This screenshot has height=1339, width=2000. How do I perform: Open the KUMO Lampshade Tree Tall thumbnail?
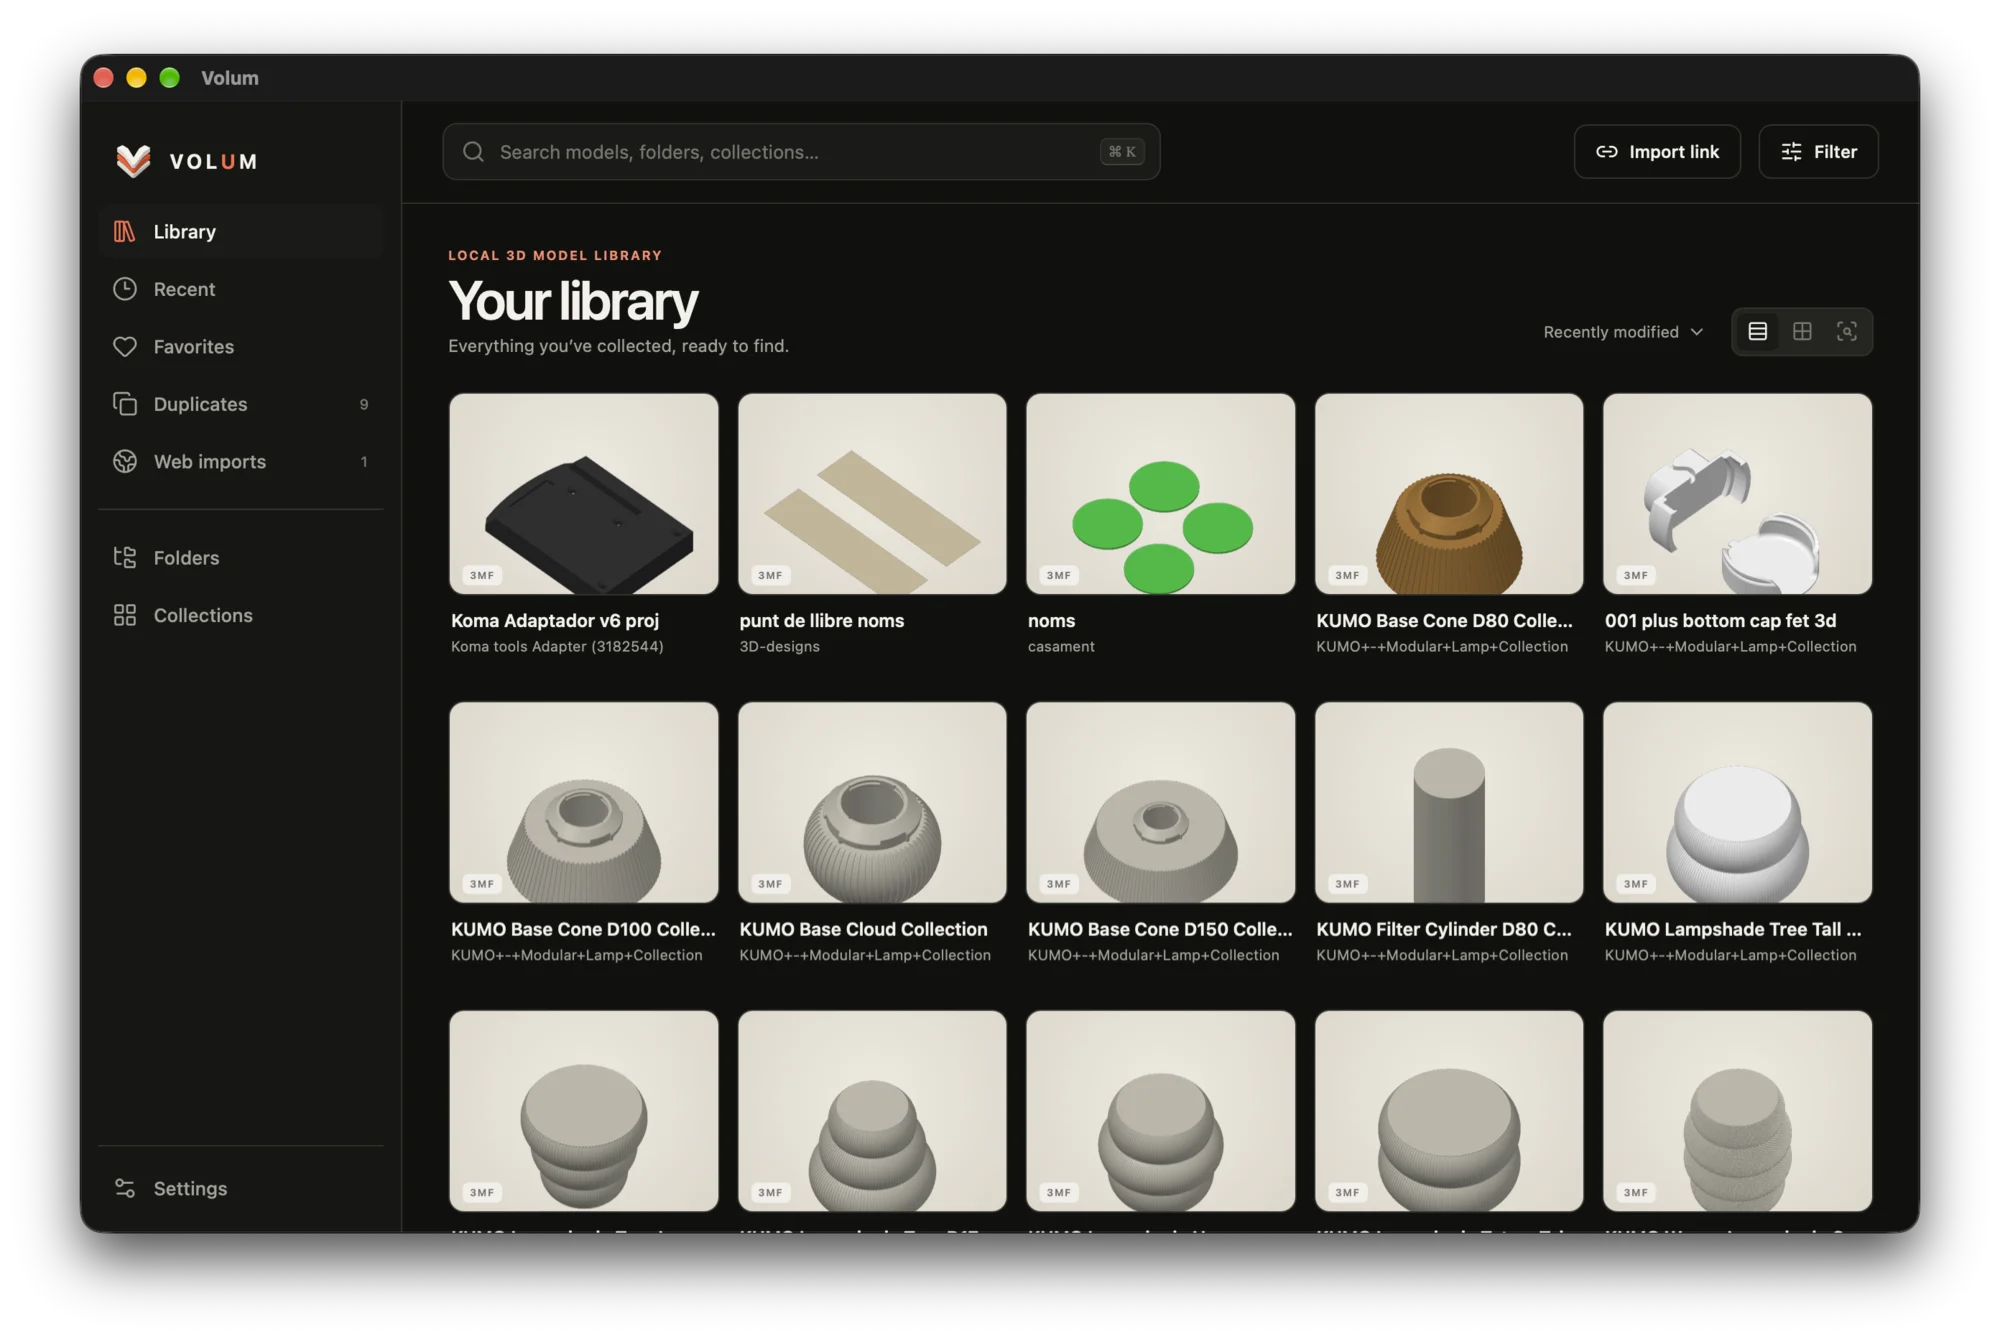[1737, 802]
